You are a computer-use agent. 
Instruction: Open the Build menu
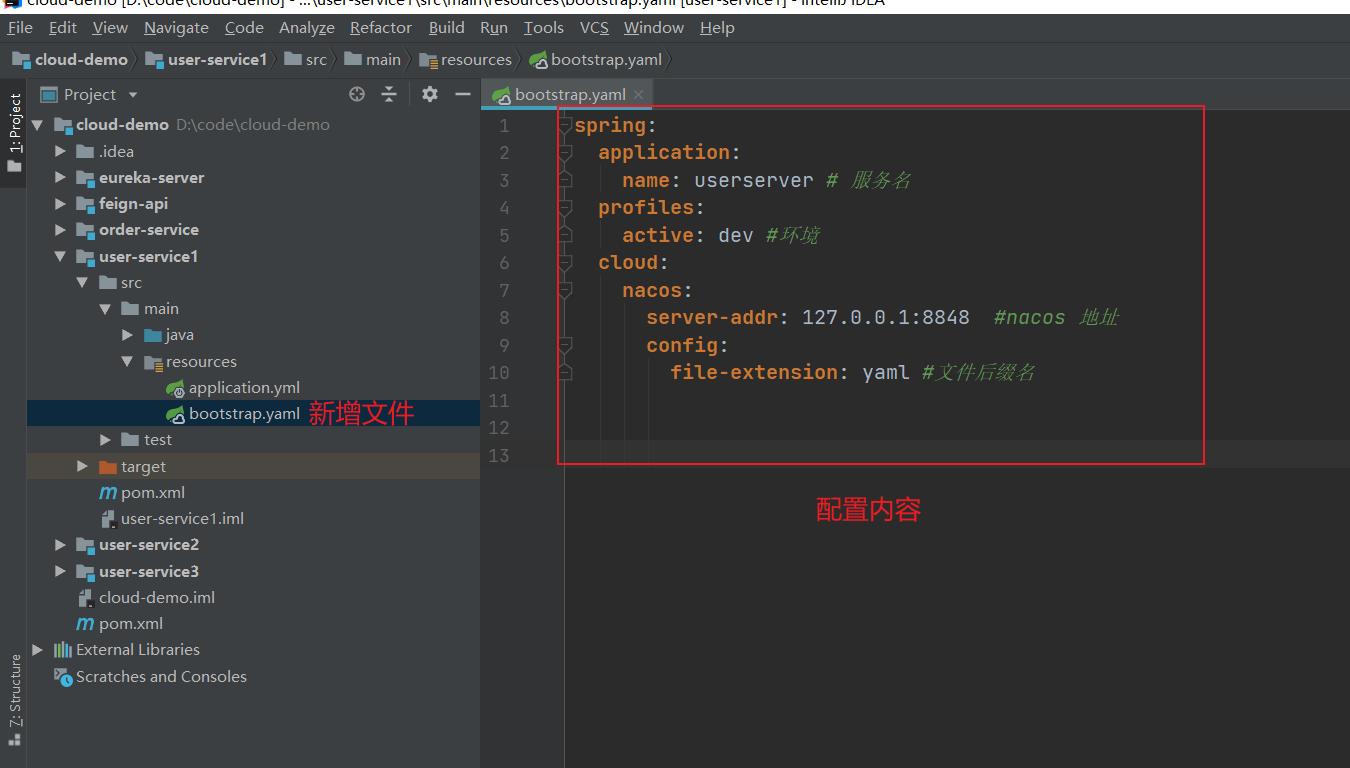pos(447,28)
